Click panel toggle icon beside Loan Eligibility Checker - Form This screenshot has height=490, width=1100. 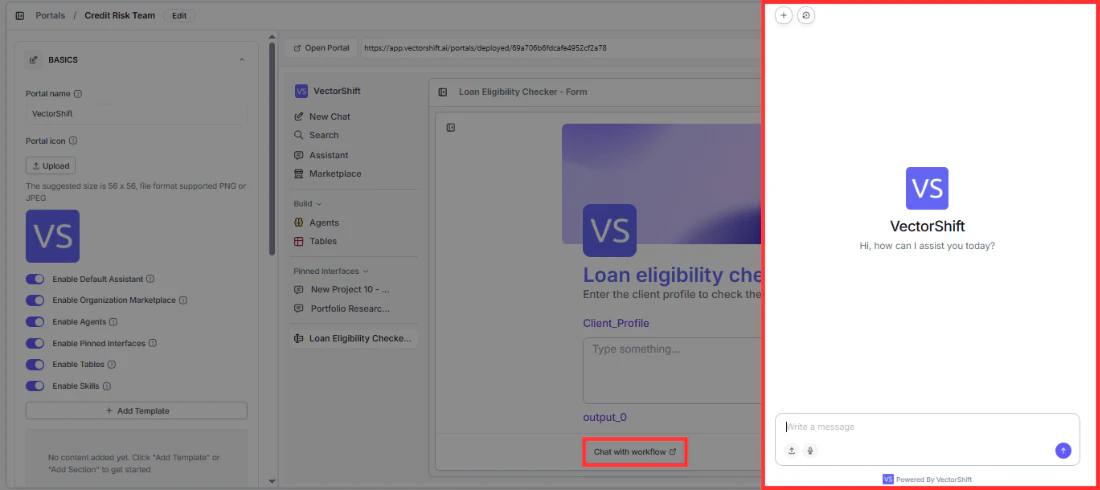point(443,92)
